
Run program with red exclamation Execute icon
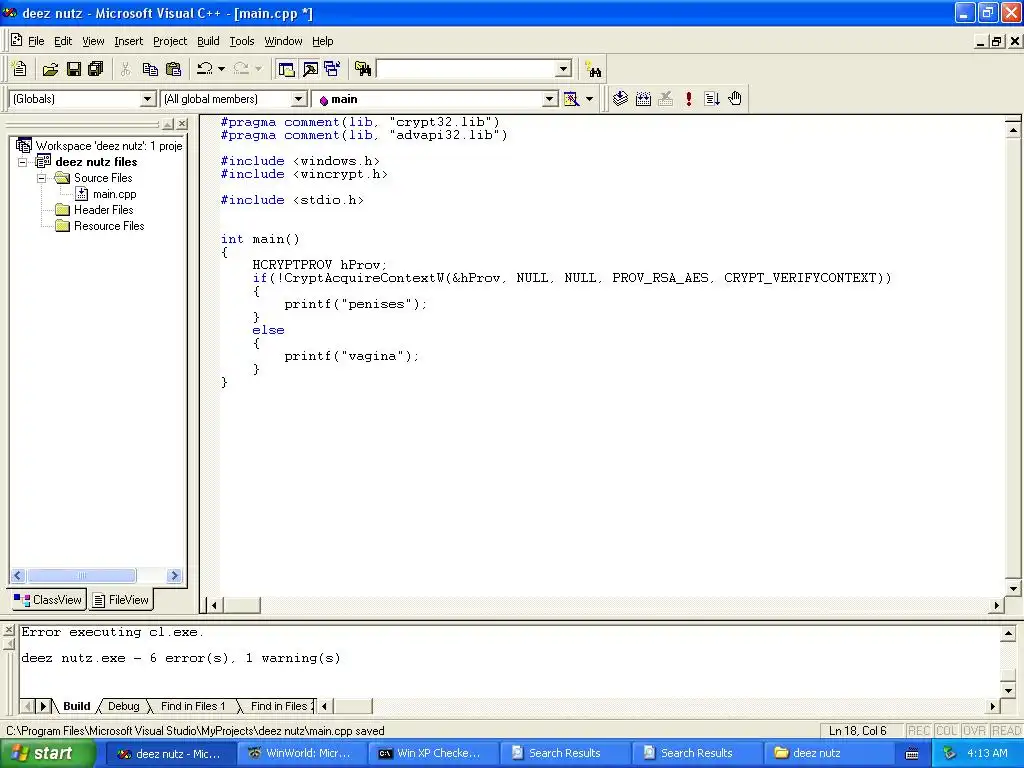(x=688, y=99)
